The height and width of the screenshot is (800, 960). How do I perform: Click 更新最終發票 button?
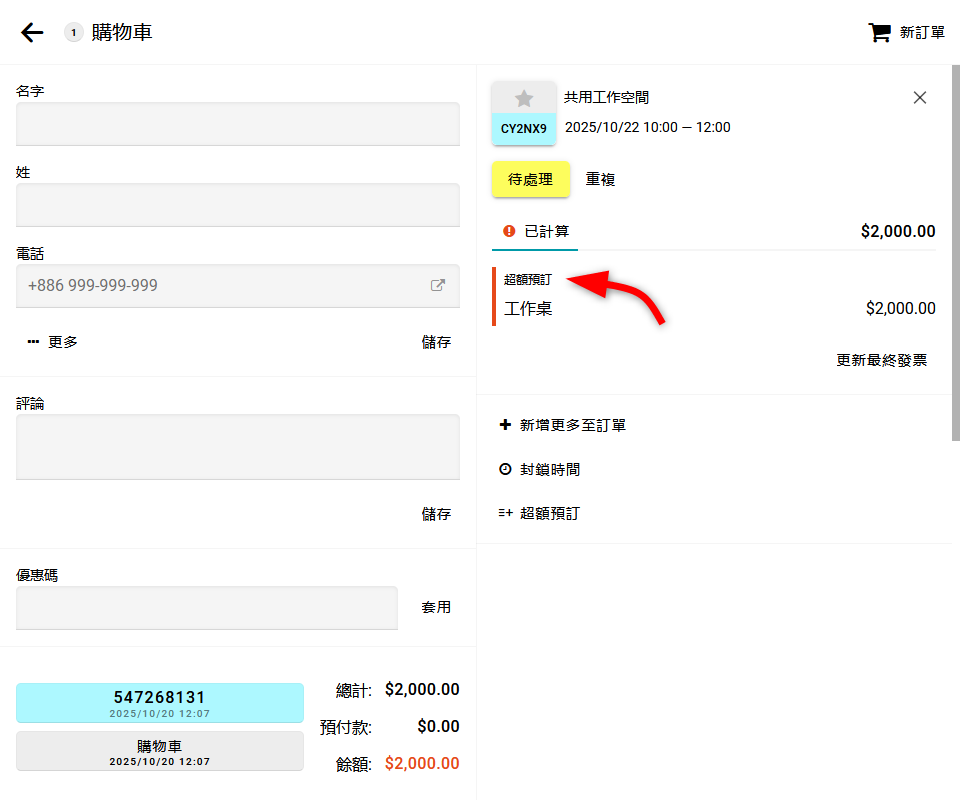click(881, 360)
